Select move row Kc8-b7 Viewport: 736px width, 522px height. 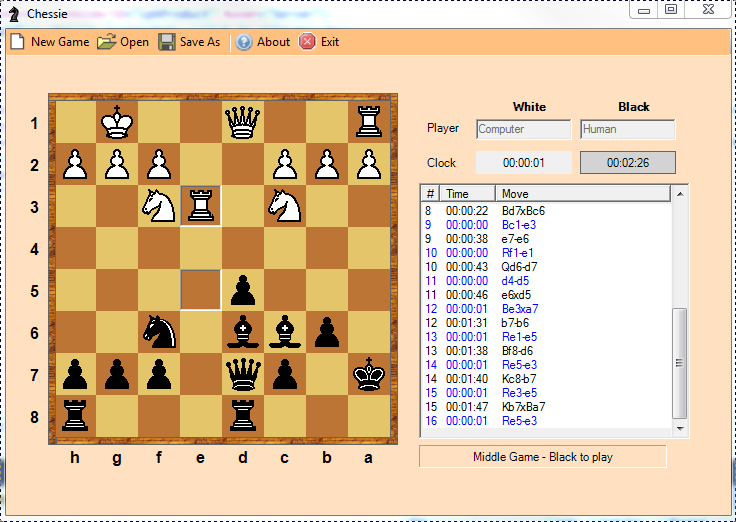point(547,379)
